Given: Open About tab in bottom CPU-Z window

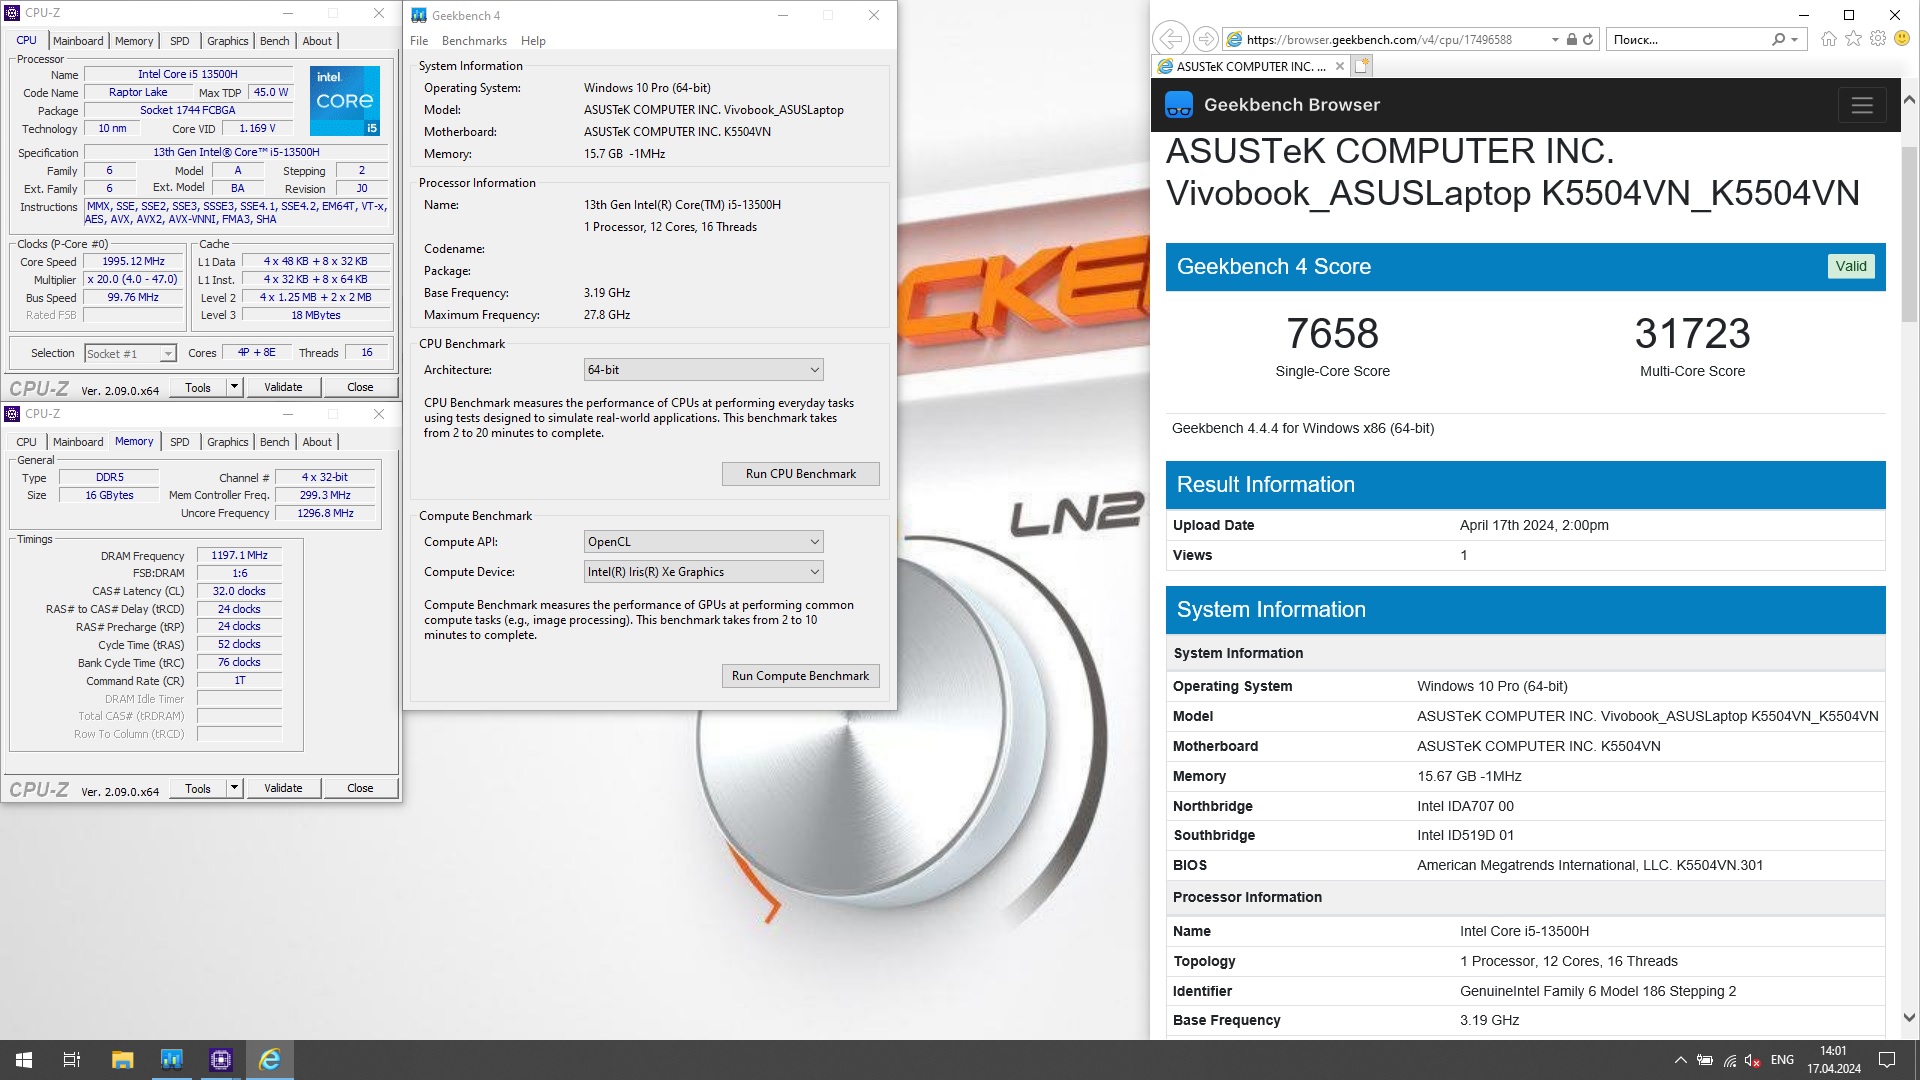Looking at the screenshot, I should click(x=317, y=442).
